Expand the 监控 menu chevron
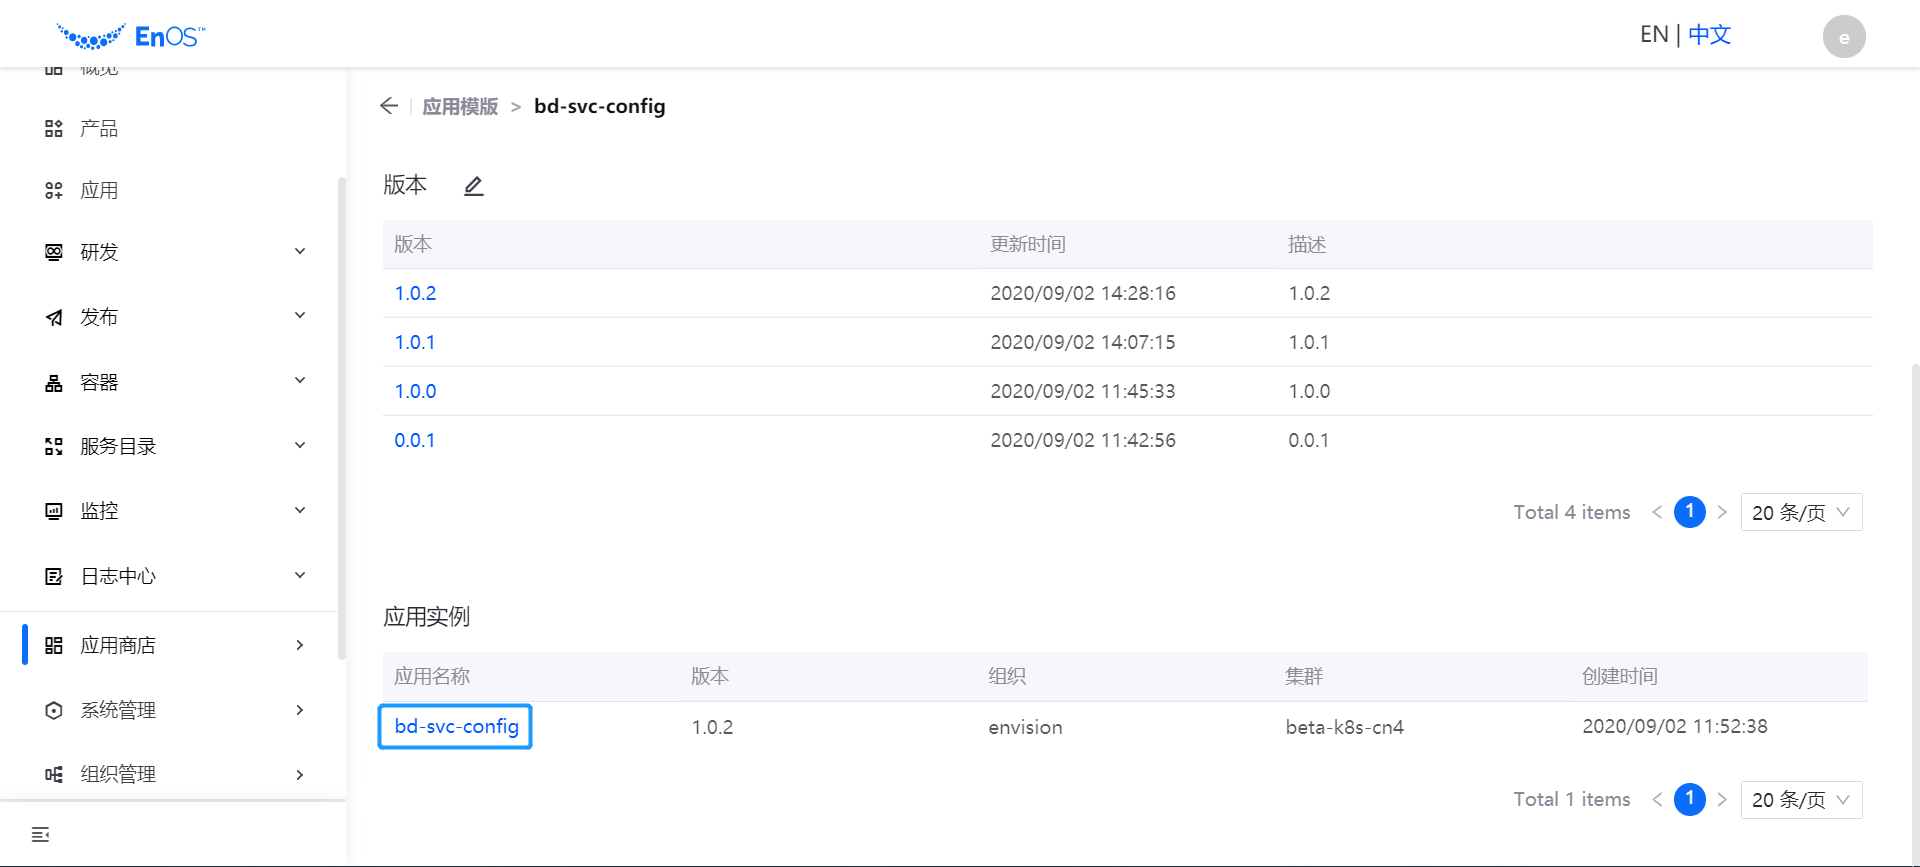The height and width of the screenshot is (867, 1920). 300,510
